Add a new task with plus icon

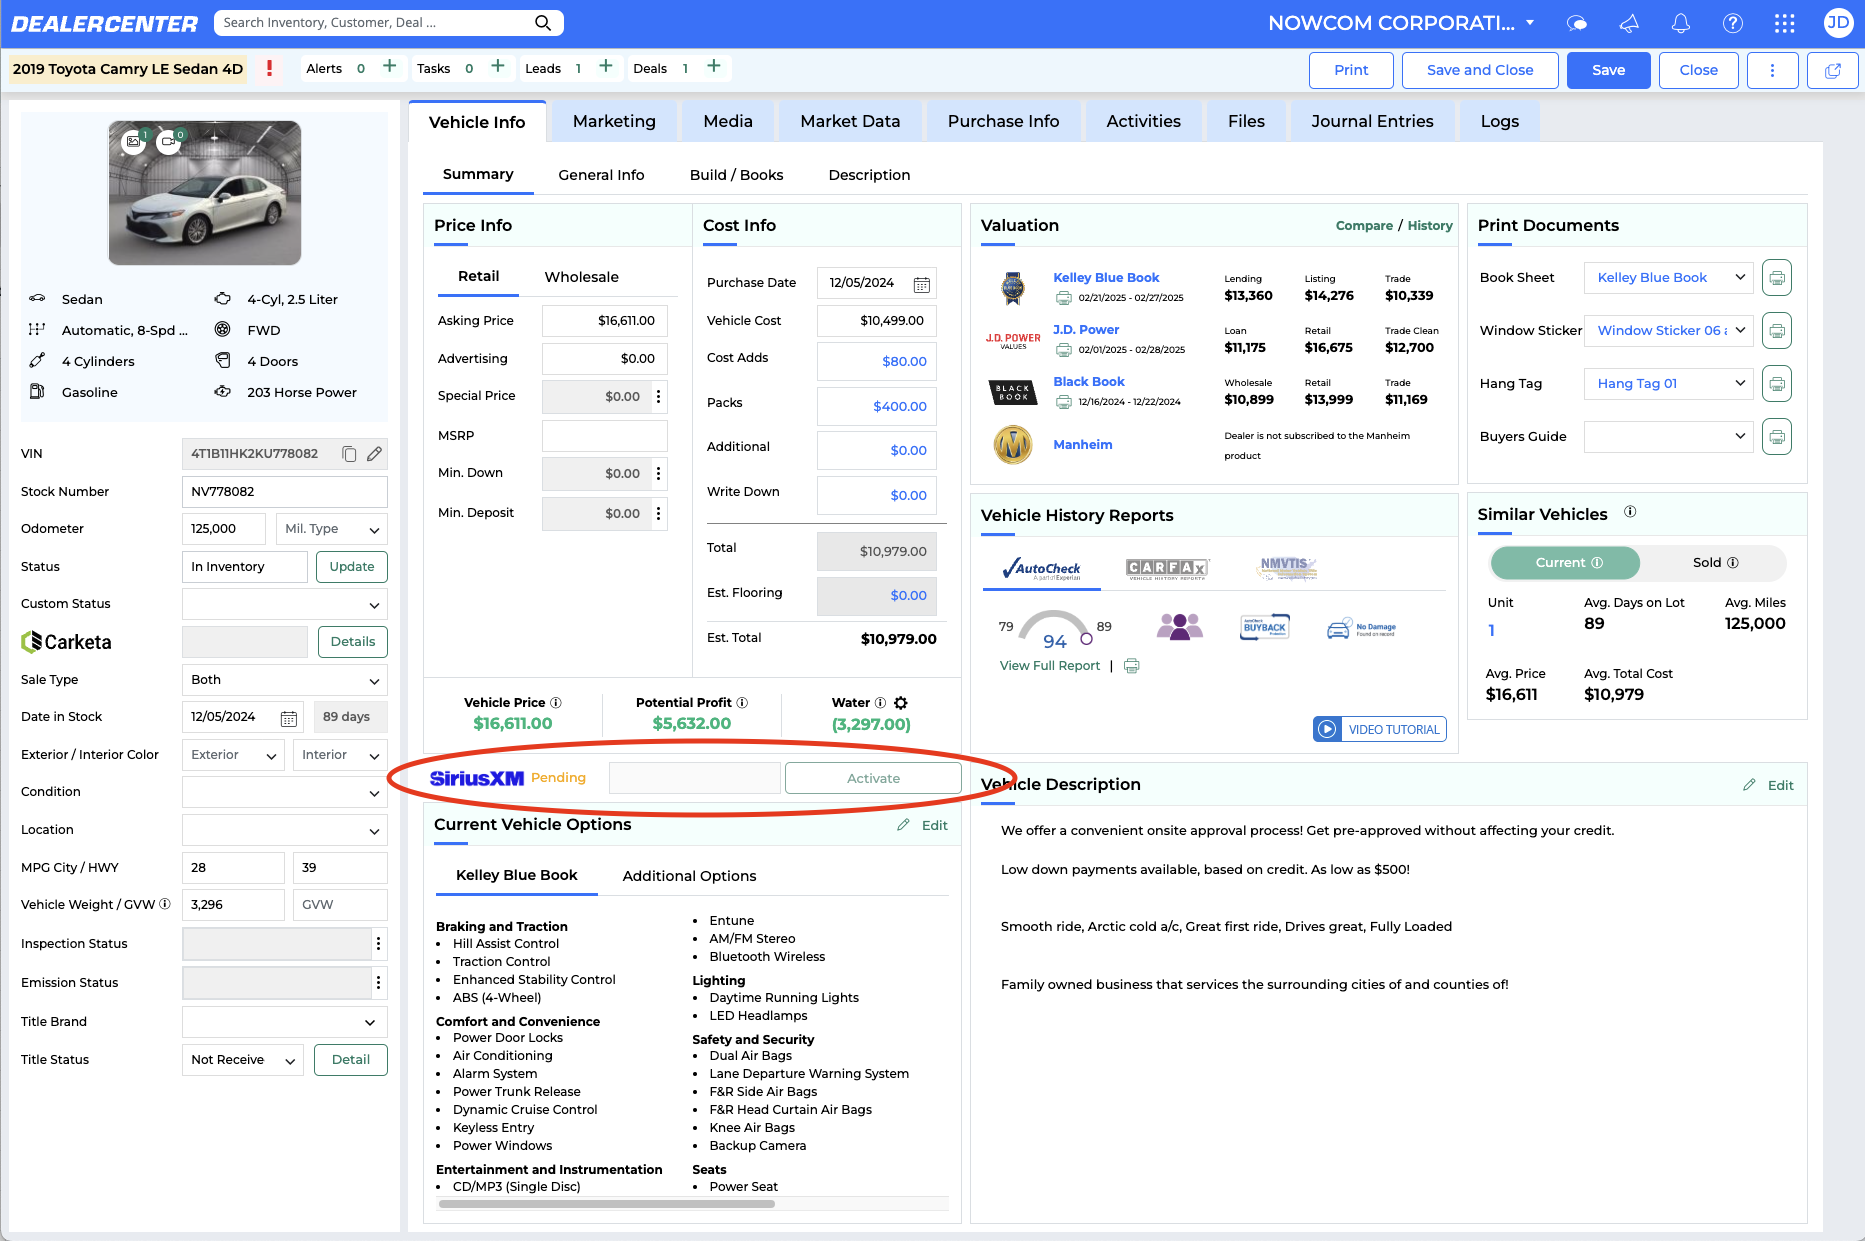click(498, 67)
